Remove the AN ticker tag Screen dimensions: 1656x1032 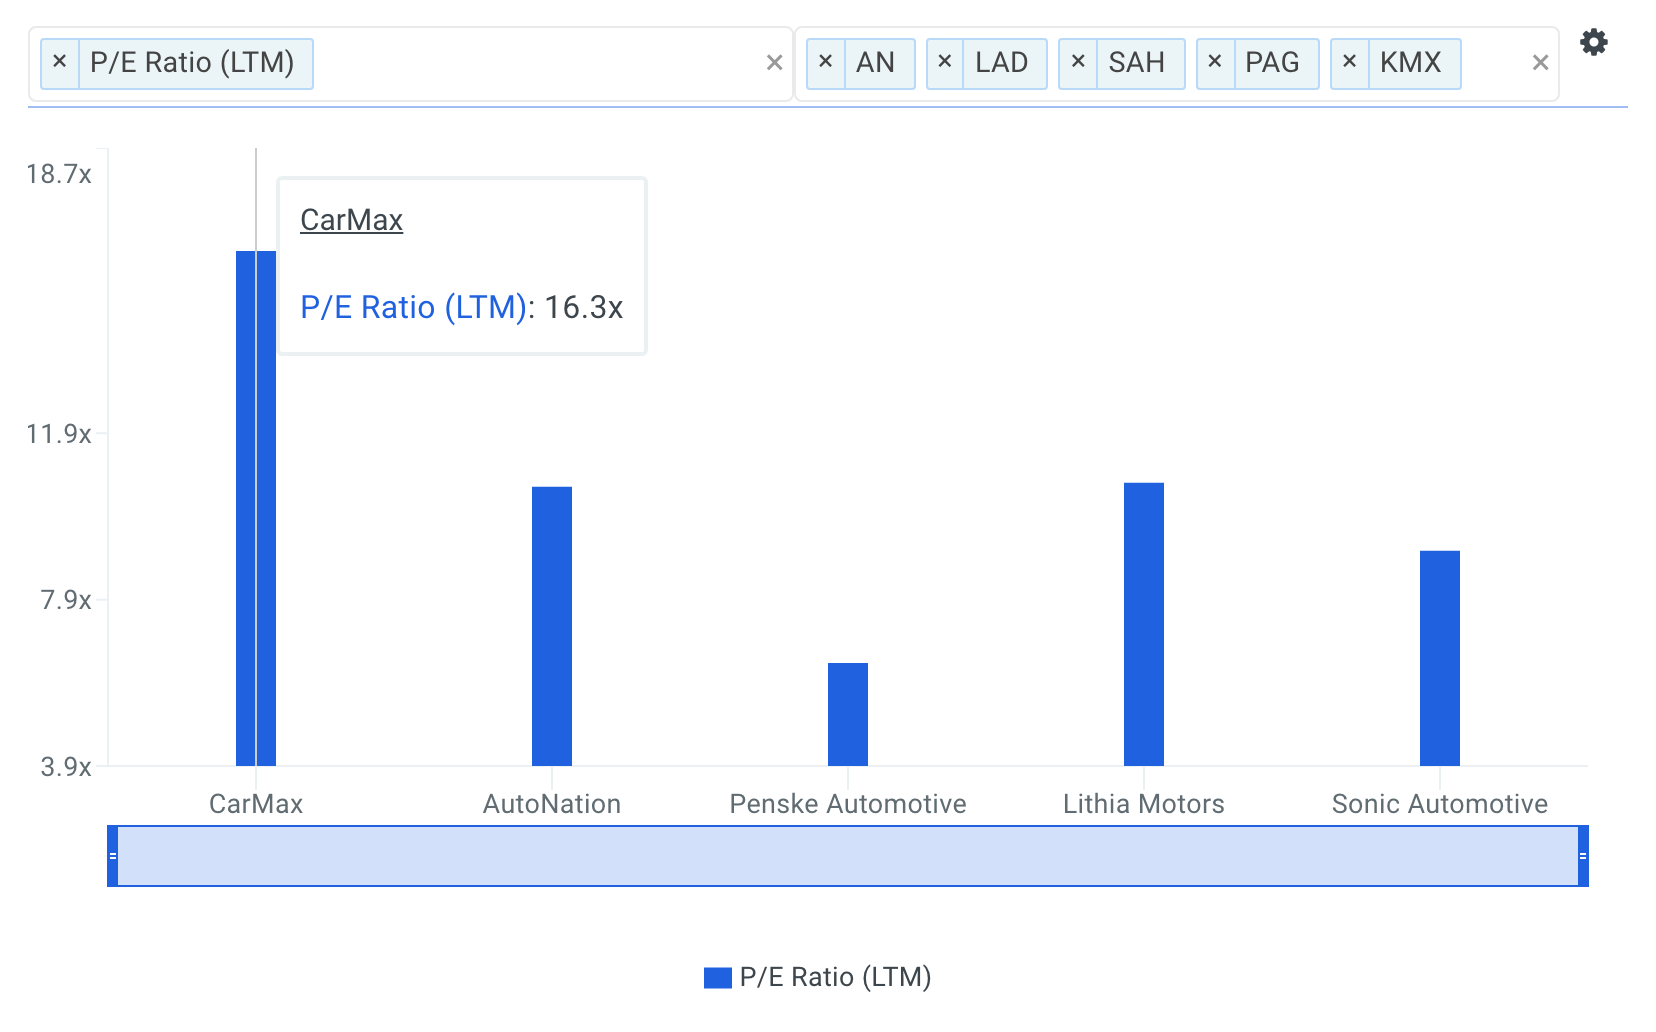(x=826, y=62)
